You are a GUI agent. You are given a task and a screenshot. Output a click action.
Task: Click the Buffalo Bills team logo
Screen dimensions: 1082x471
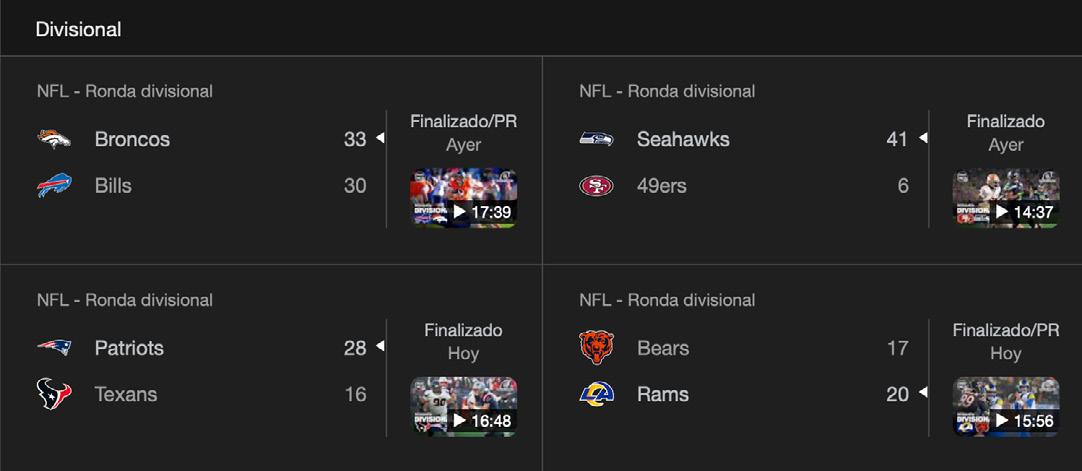click(54, 186)
